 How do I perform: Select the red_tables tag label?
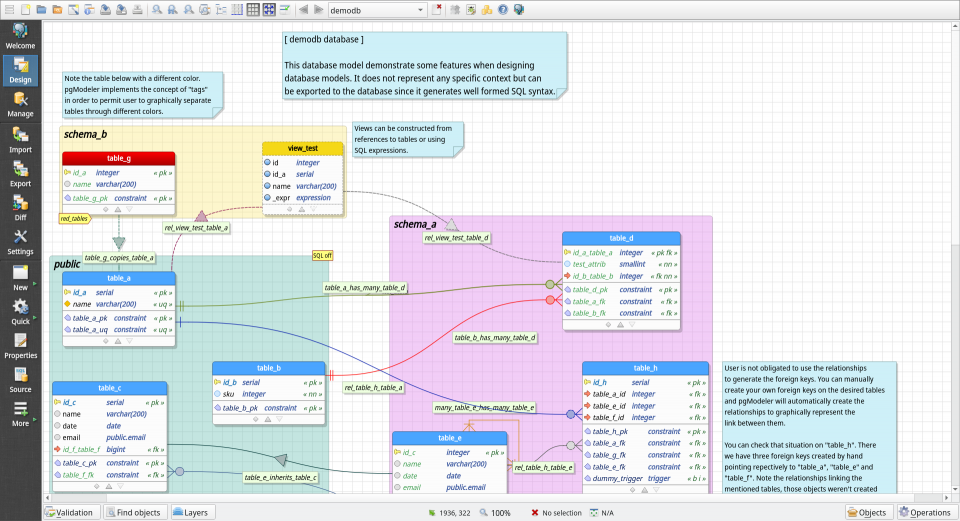pyautogui.click(x=74, y=218)
